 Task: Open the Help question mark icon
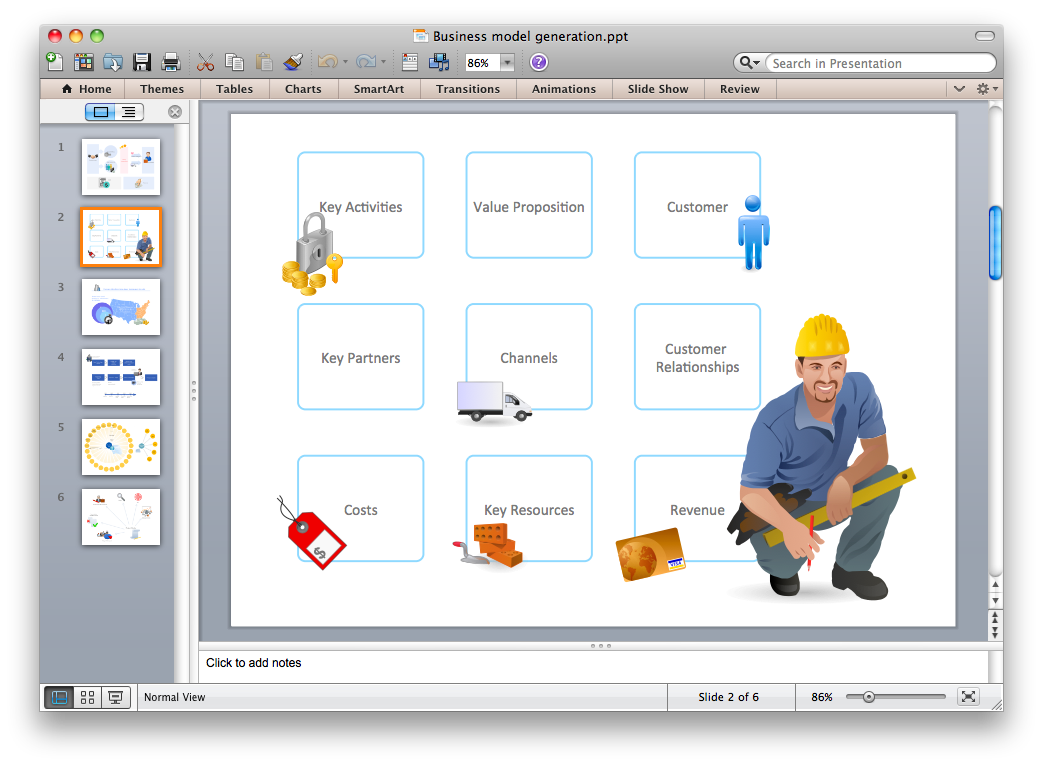pyautogui.click(x=539, y=62)
